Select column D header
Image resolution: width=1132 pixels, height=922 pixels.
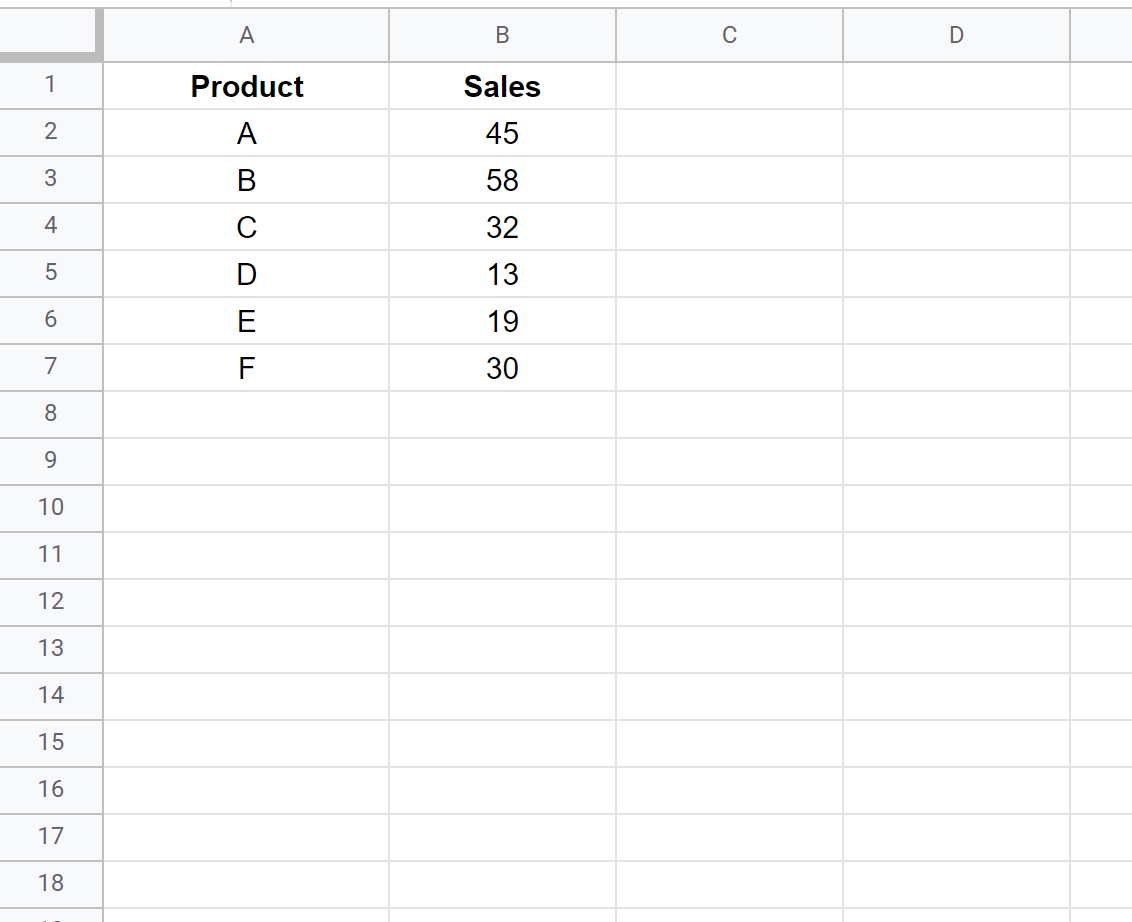coord(956,35)
